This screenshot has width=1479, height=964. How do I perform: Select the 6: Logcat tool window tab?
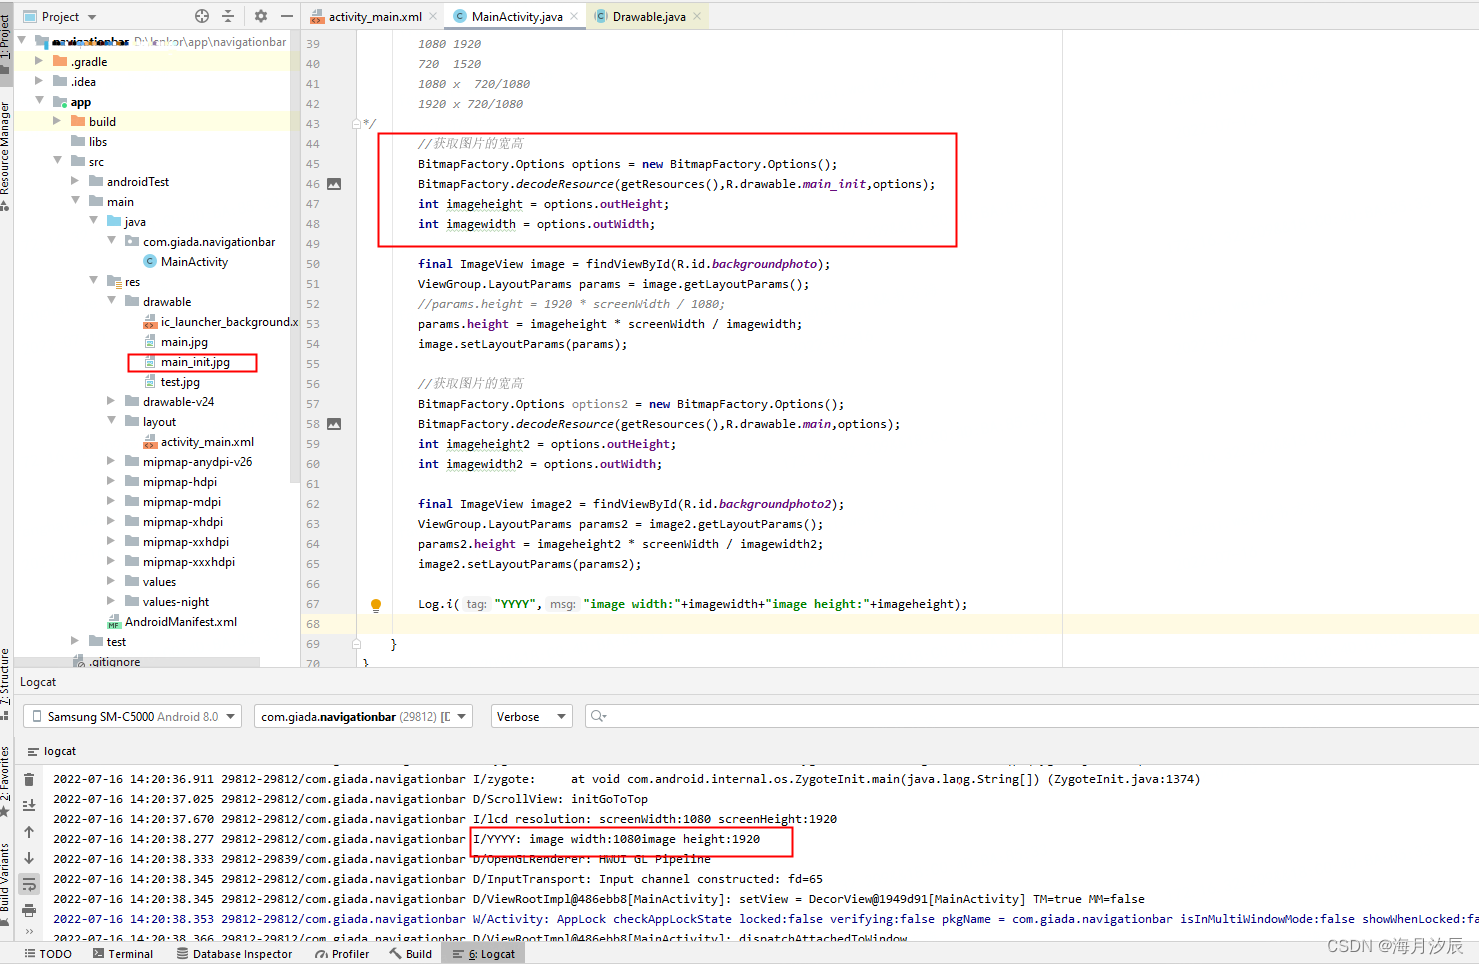(x=484, y=954)
